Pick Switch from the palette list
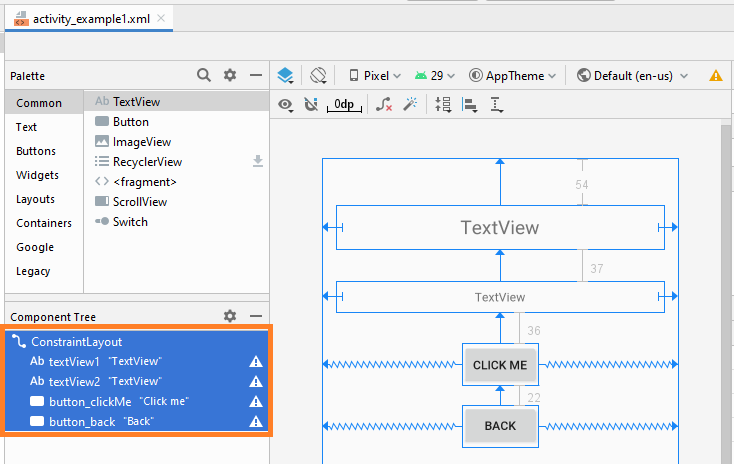The width and height of the screenshot is (734, 464). click(x=176, y=222)
